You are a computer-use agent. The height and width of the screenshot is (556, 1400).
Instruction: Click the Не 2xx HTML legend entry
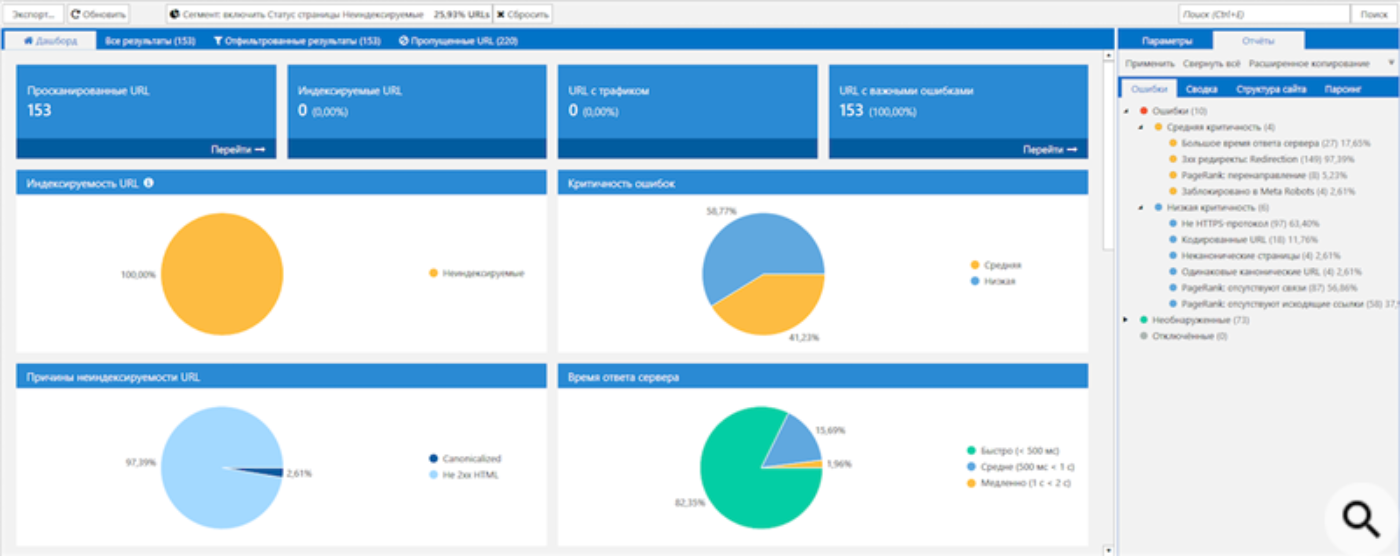(463, 475)
